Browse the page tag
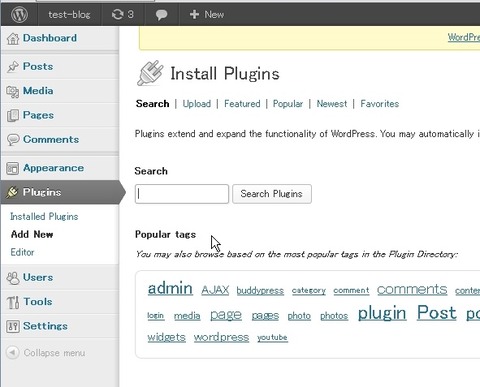The width and height of the screenshot is (480, 387). (x=226, y=315)
